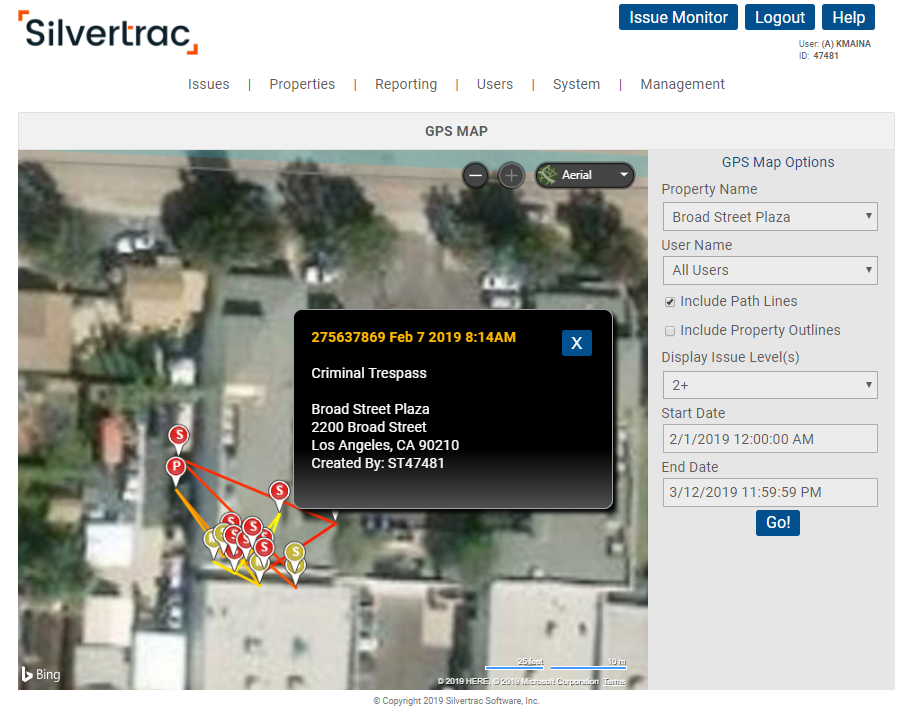Click the Bing logo in the map corner
914x715 pixels.
(x=40, y=675)
